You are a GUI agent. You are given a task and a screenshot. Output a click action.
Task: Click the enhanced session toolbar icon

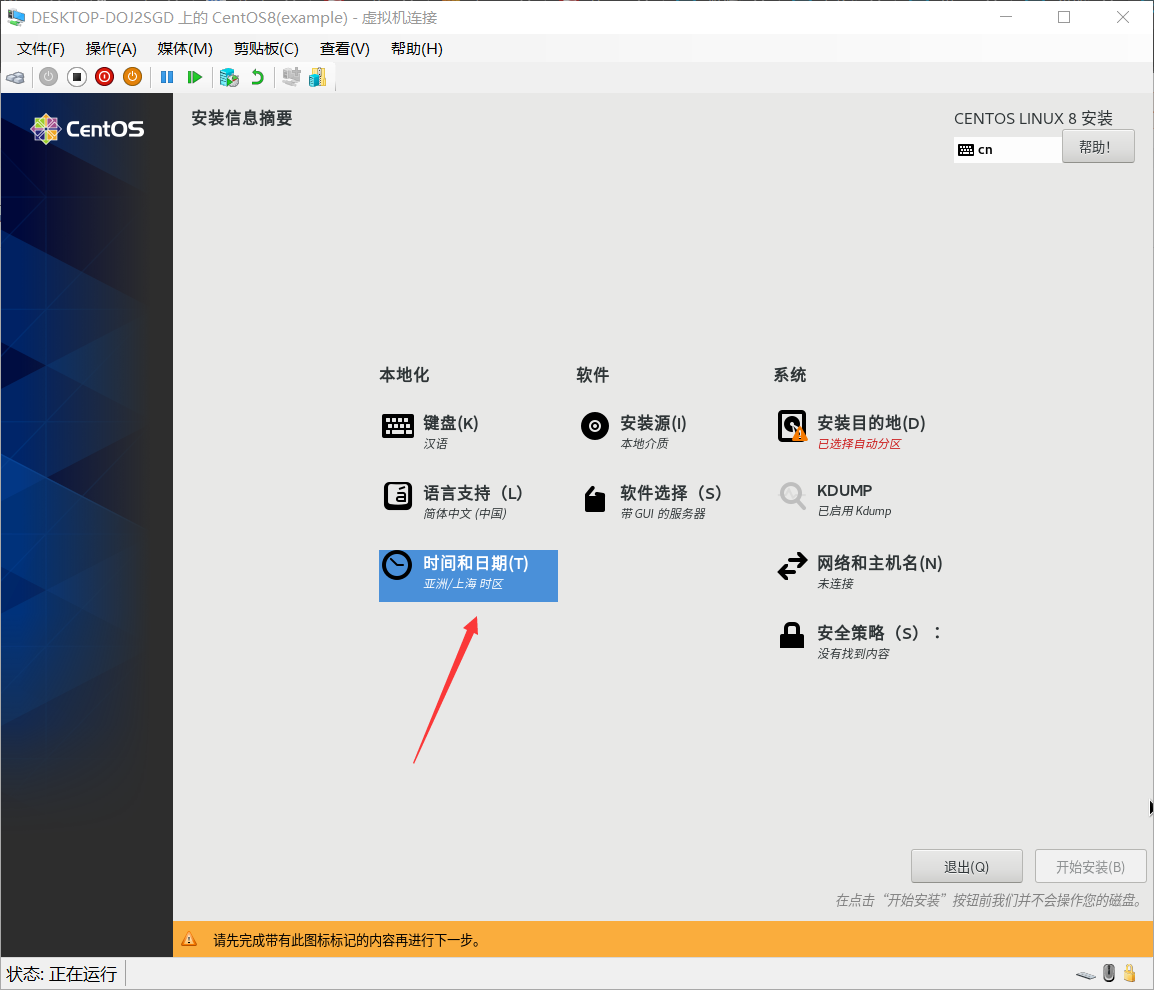(x=291, y=77)
